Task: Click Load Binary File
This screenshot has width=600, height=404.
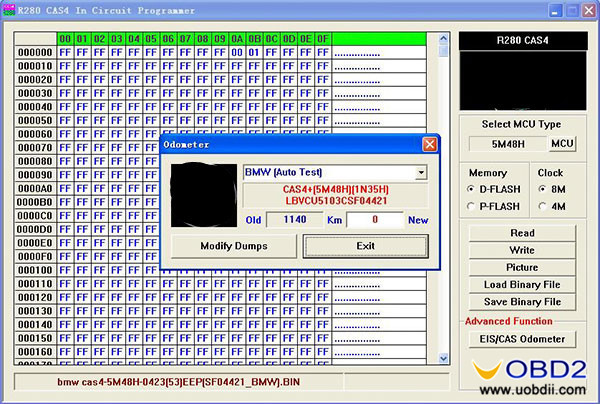Action: [521, 284]
